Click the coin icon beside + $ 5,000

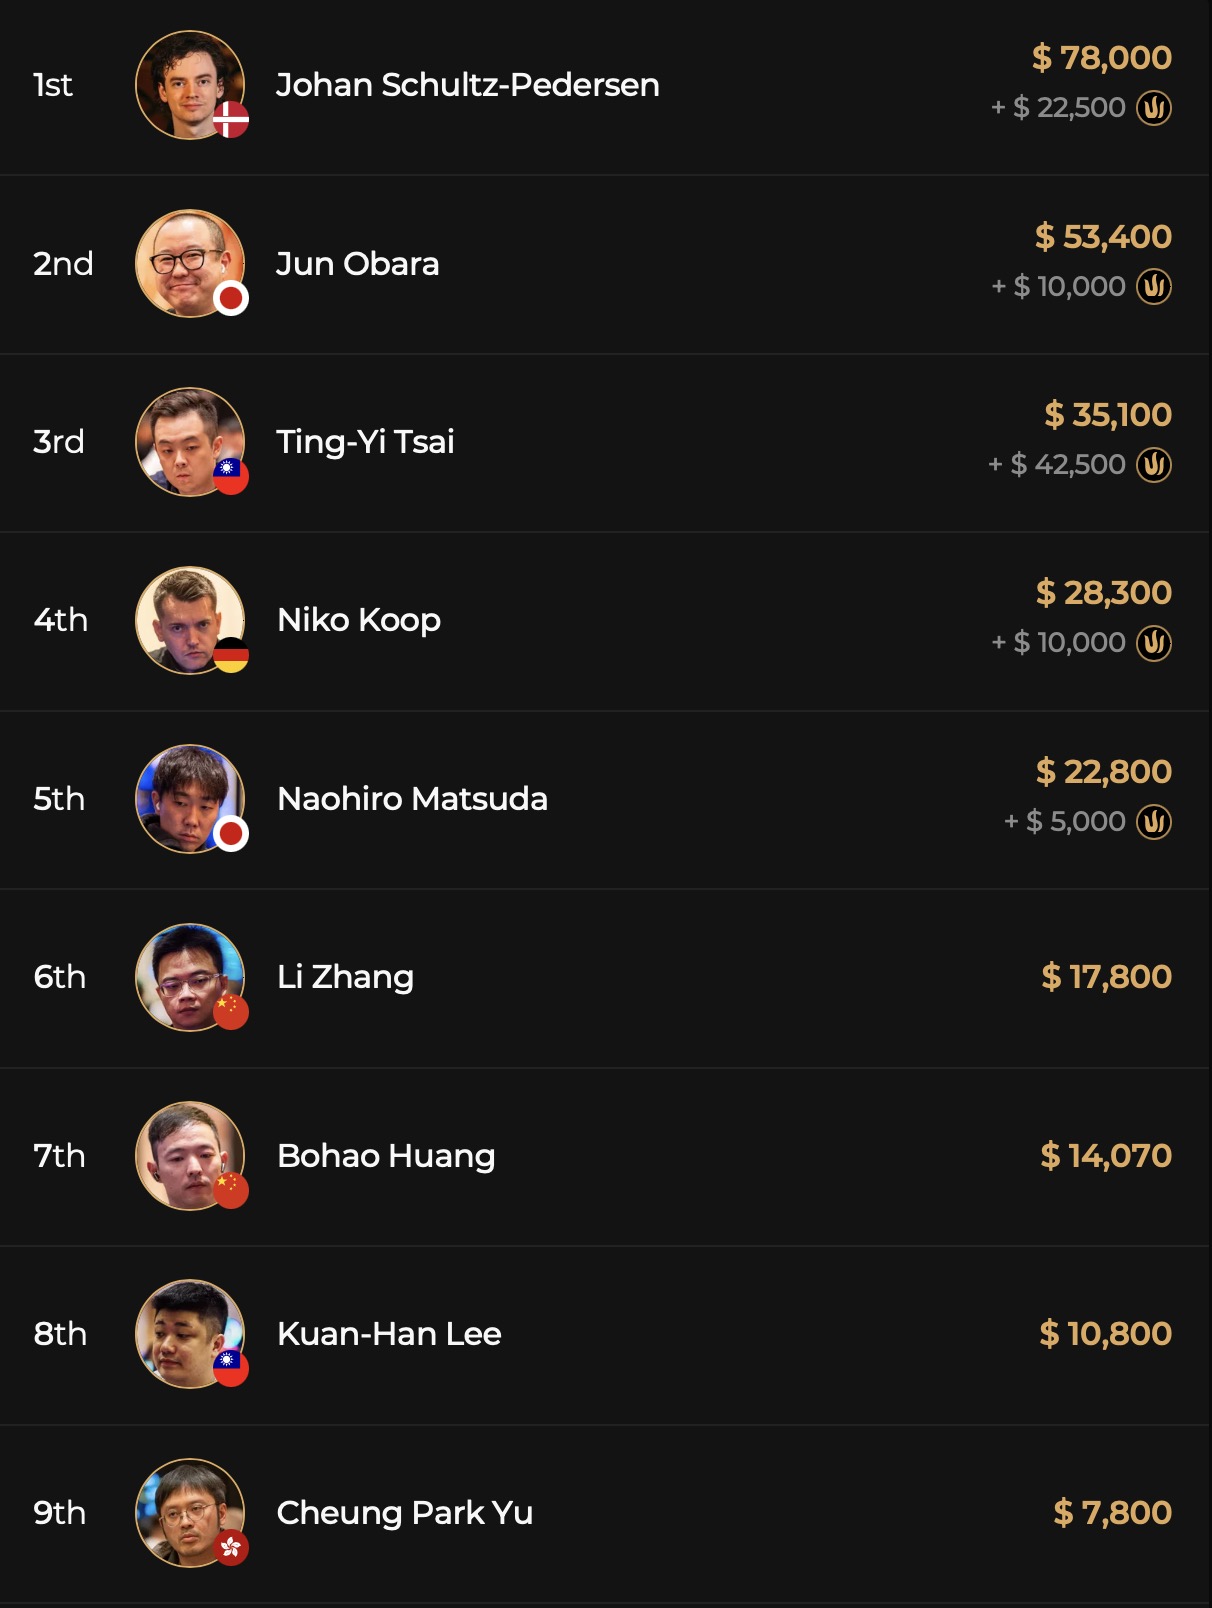coord(1154,822)
